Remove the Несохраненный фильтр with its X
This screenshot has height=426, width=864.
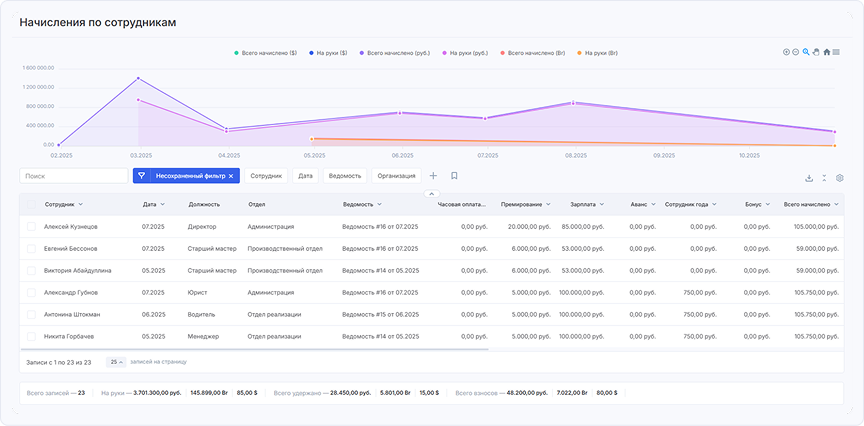[231, 176]
